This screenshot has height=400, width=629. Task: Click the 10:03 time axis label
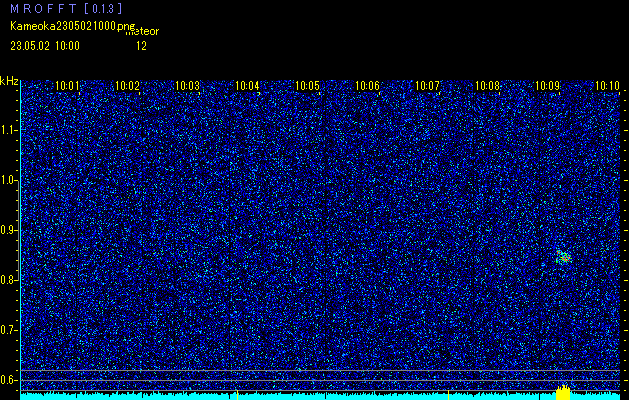click(x=187, y=85)
